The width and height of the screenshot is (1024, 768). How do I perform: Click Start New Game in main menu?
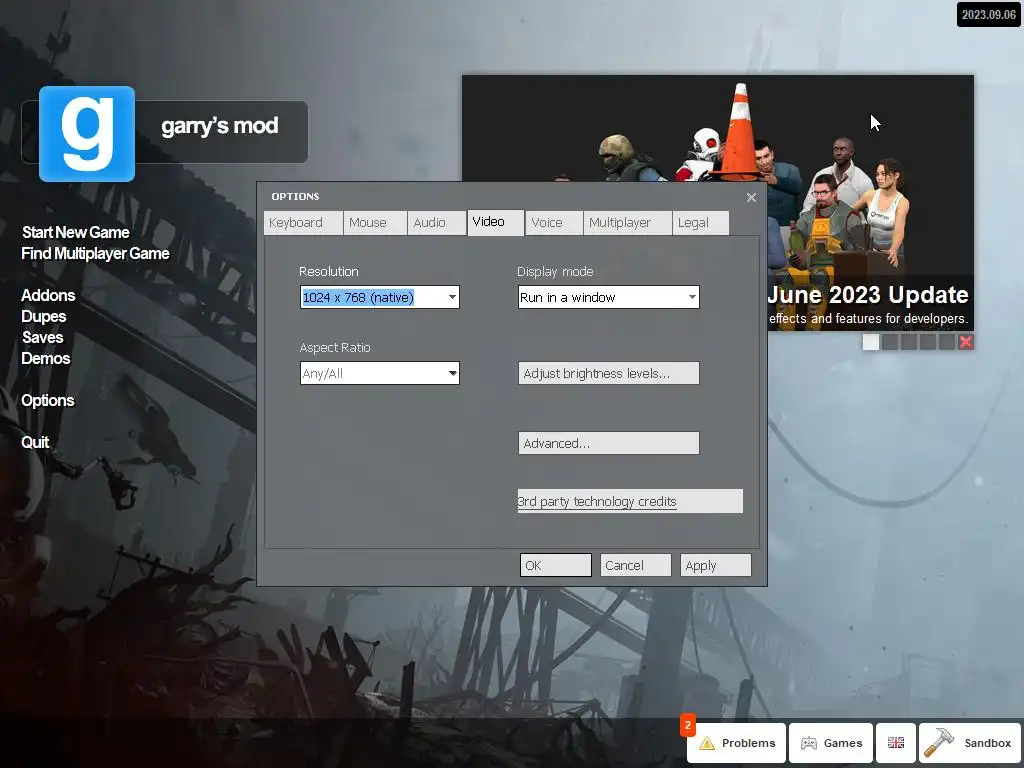click(x=76, y=232)
